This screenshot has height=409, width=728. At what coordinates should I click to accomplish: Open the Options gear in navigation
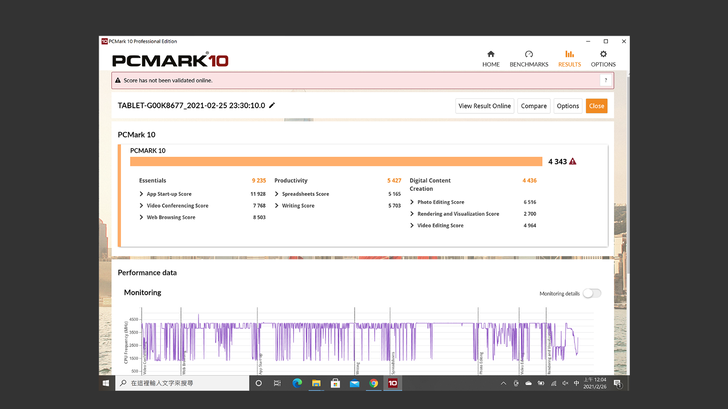click(603, 58)
